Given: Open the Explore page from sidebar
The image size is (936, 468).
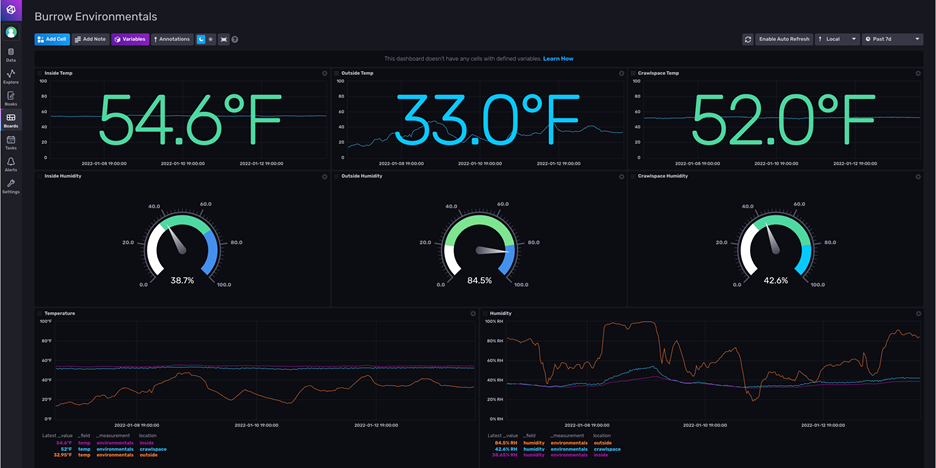Looking at the screenshot, I should click(11, 76).
